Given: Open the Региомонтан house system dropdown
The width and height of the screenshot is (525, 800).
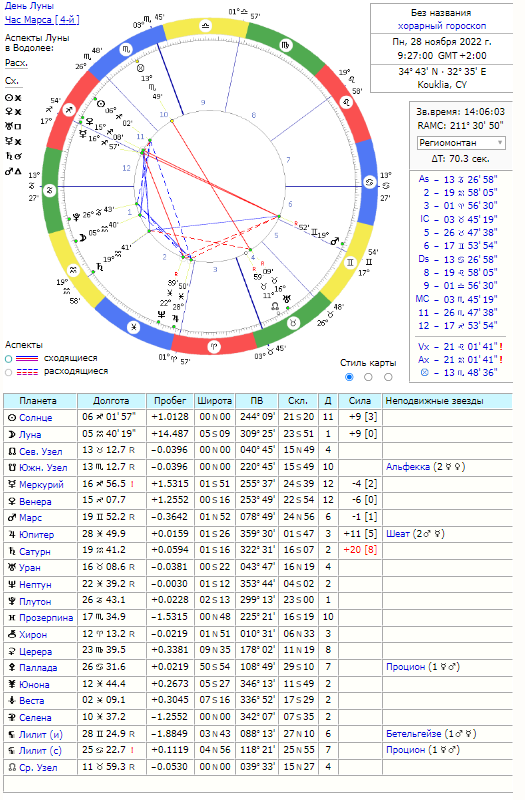Looking at the screenshot, I should pos(461,143).
